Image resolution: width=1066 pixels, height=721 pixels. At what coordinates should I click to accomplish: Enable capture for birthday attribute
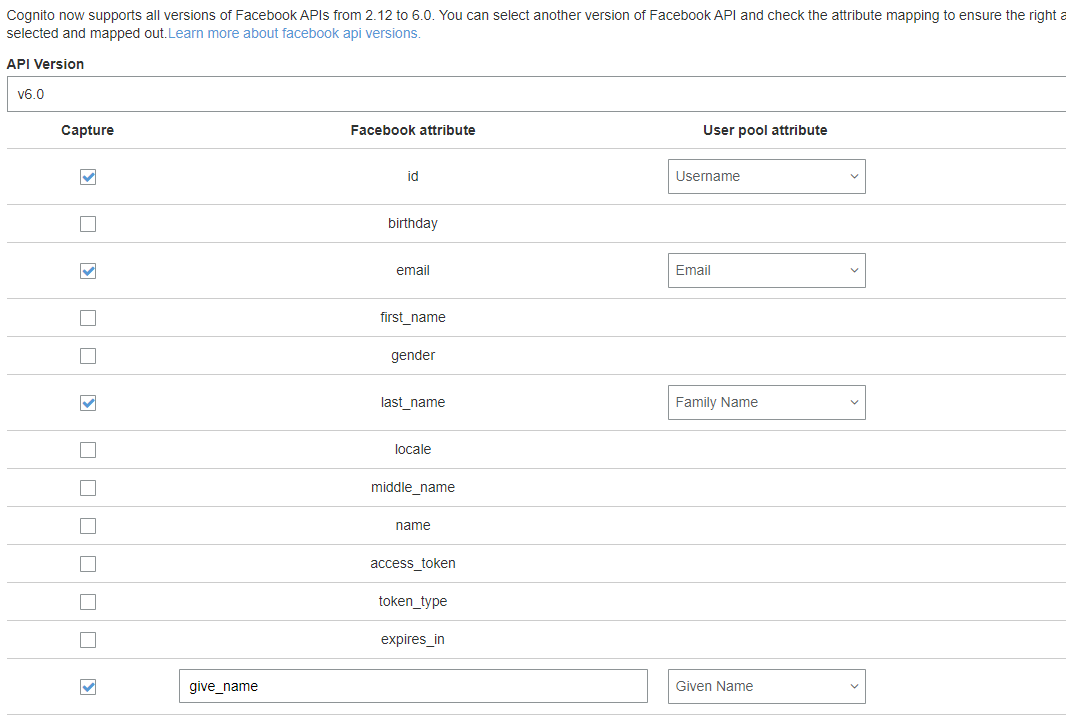tap(88, 224)
